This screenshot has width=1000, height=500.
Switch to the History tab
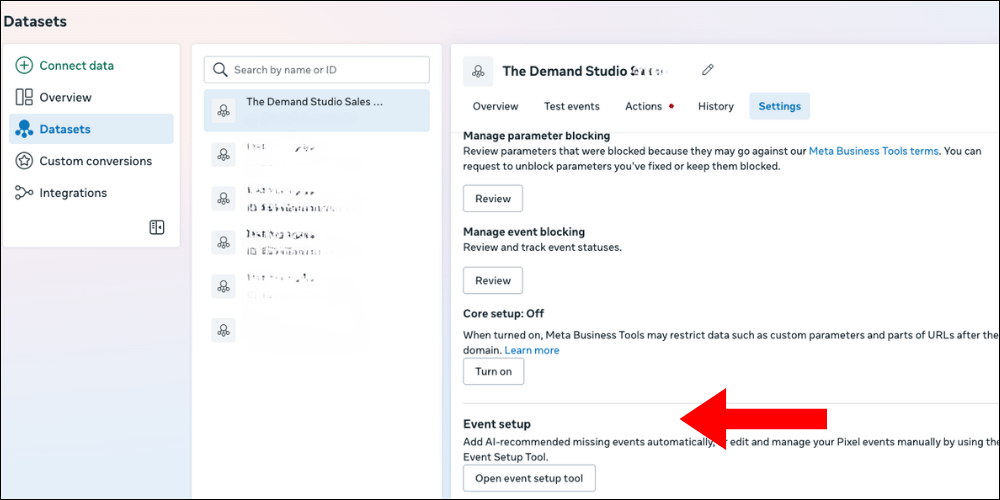tap(716, 107)
